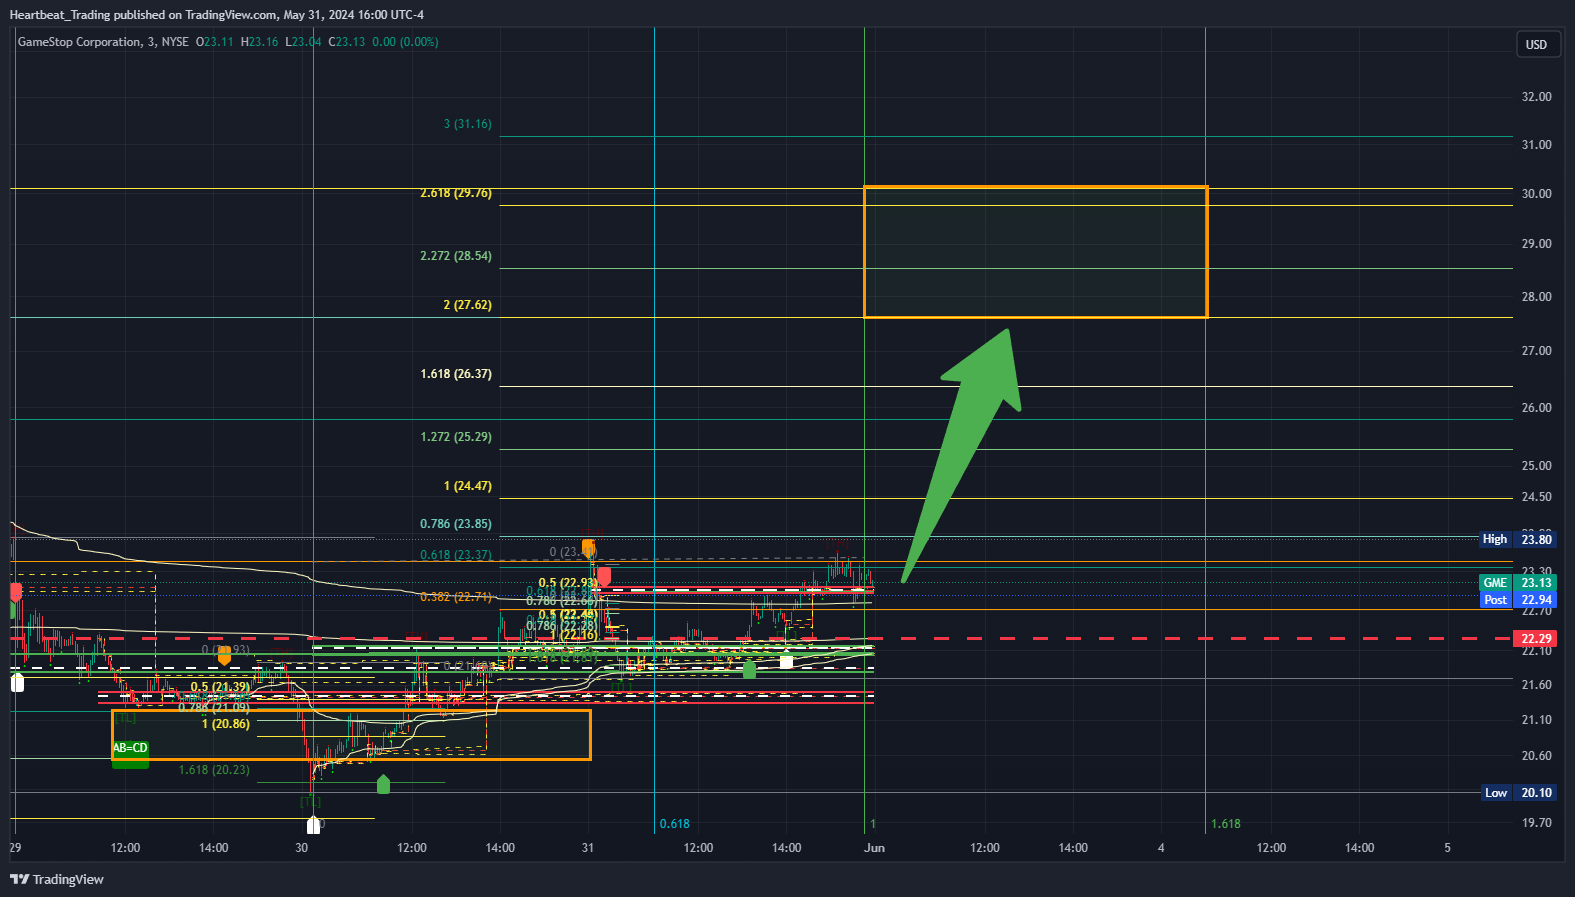The height and width of the screenshot is (897, 1575).
Task: Select the 0.786 (23.85) retracement label
Action: point(456,524)
